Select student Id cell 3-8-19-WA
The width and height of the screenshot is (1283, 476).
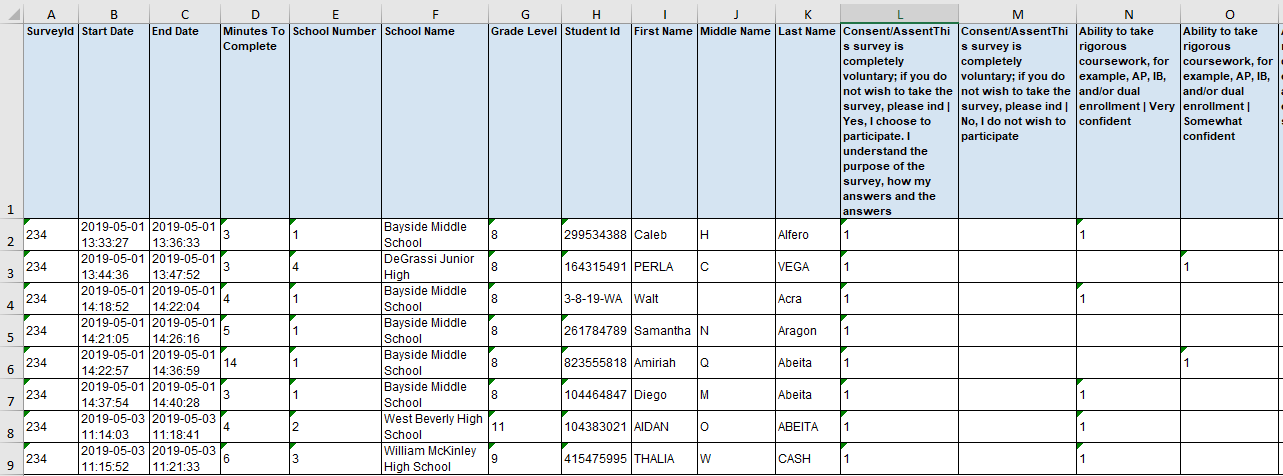[x=596, y=299]
